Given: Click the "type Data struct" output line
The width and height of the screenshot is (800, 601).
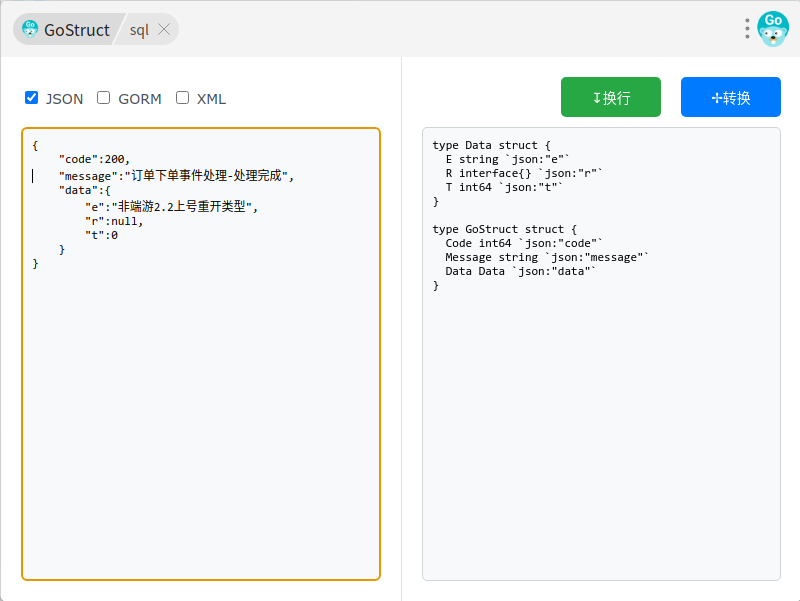Looking at the screenshot, I should (x=491, y=145).
